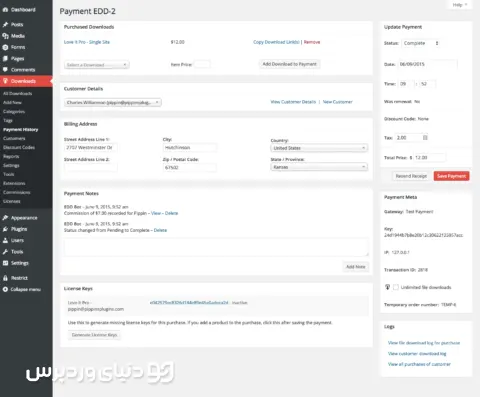Click Street Address Line 1 field

click(90, 147)
